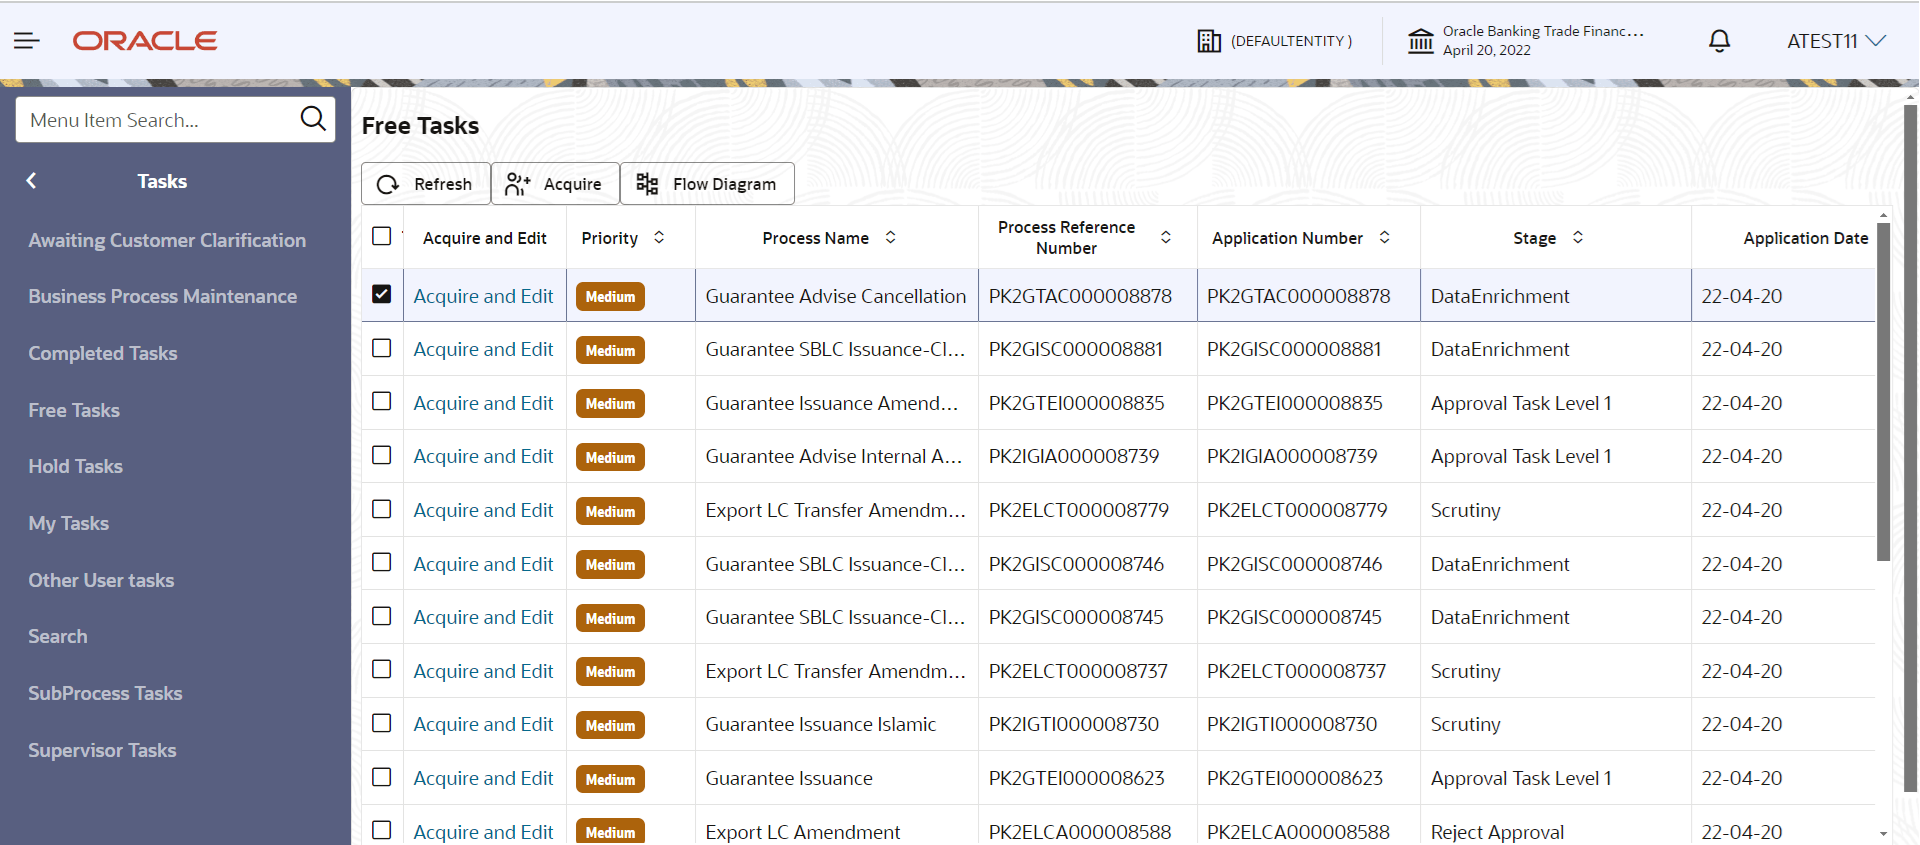Acquire and Edit task PK2GISC000008745

[x=483, y=617]
